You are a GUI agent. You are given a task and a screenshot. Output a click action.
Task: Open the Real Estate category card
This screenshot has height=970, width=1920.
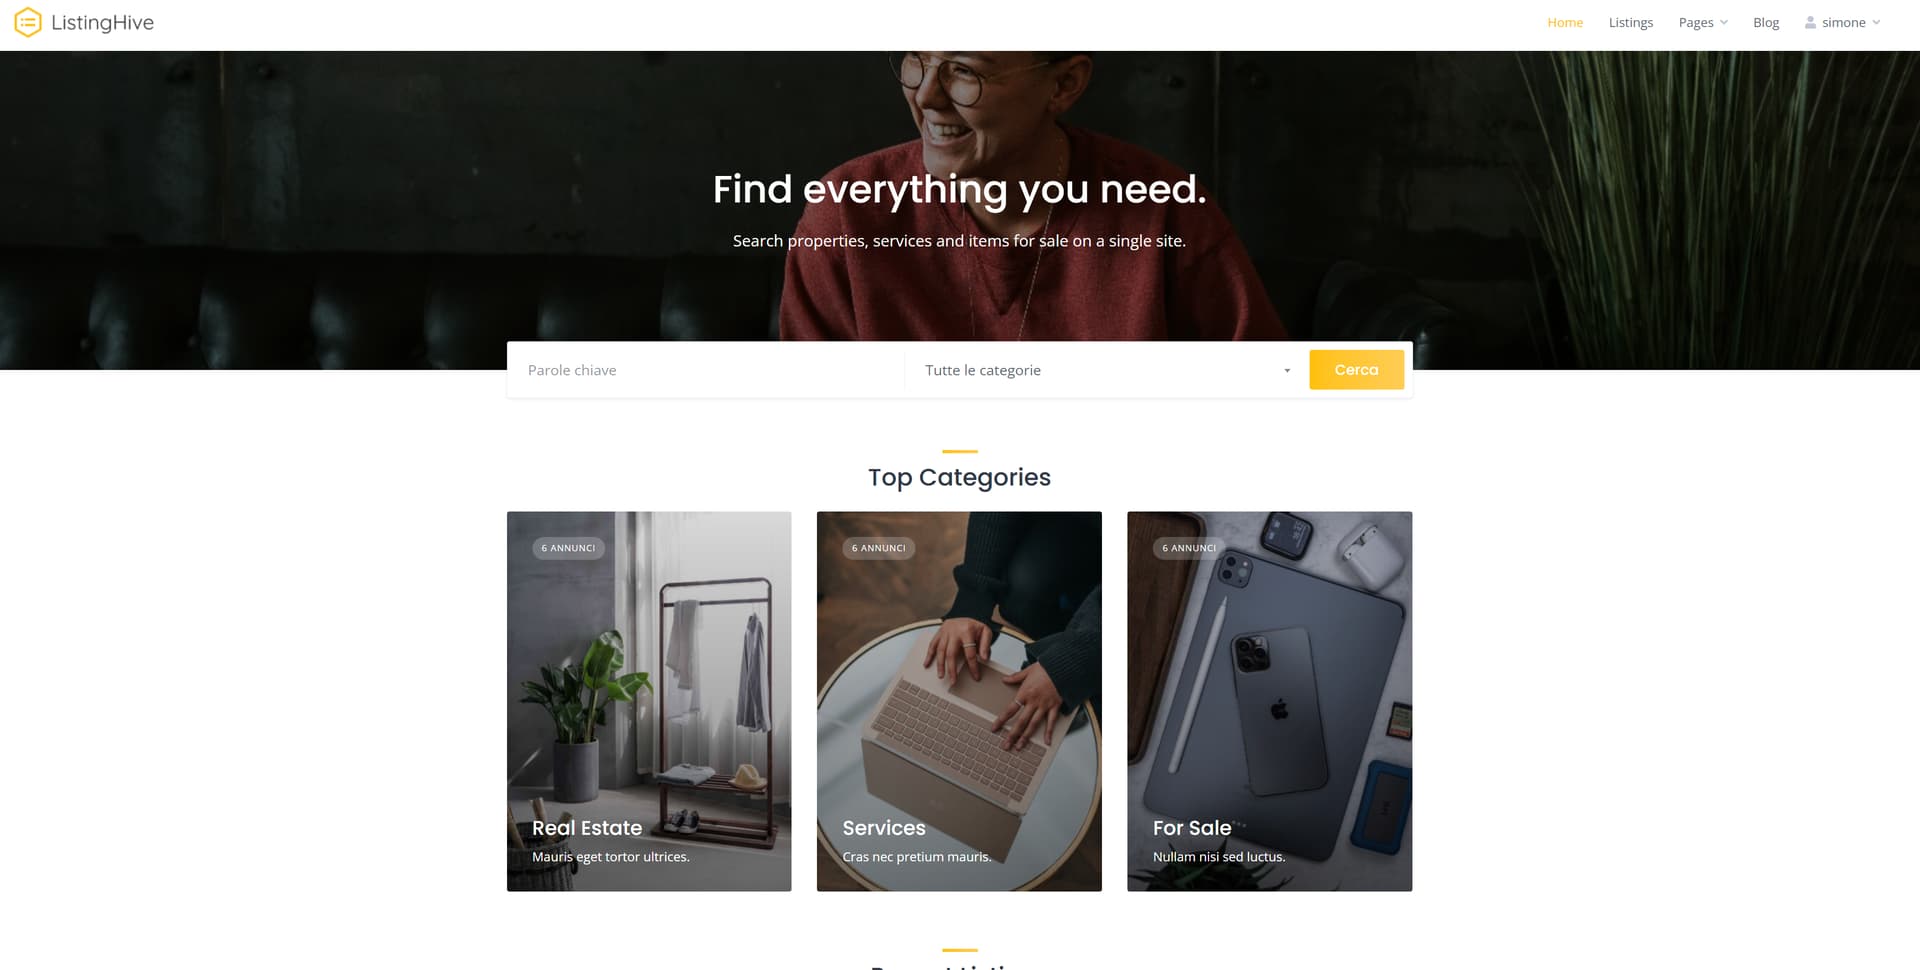(649, 701)
